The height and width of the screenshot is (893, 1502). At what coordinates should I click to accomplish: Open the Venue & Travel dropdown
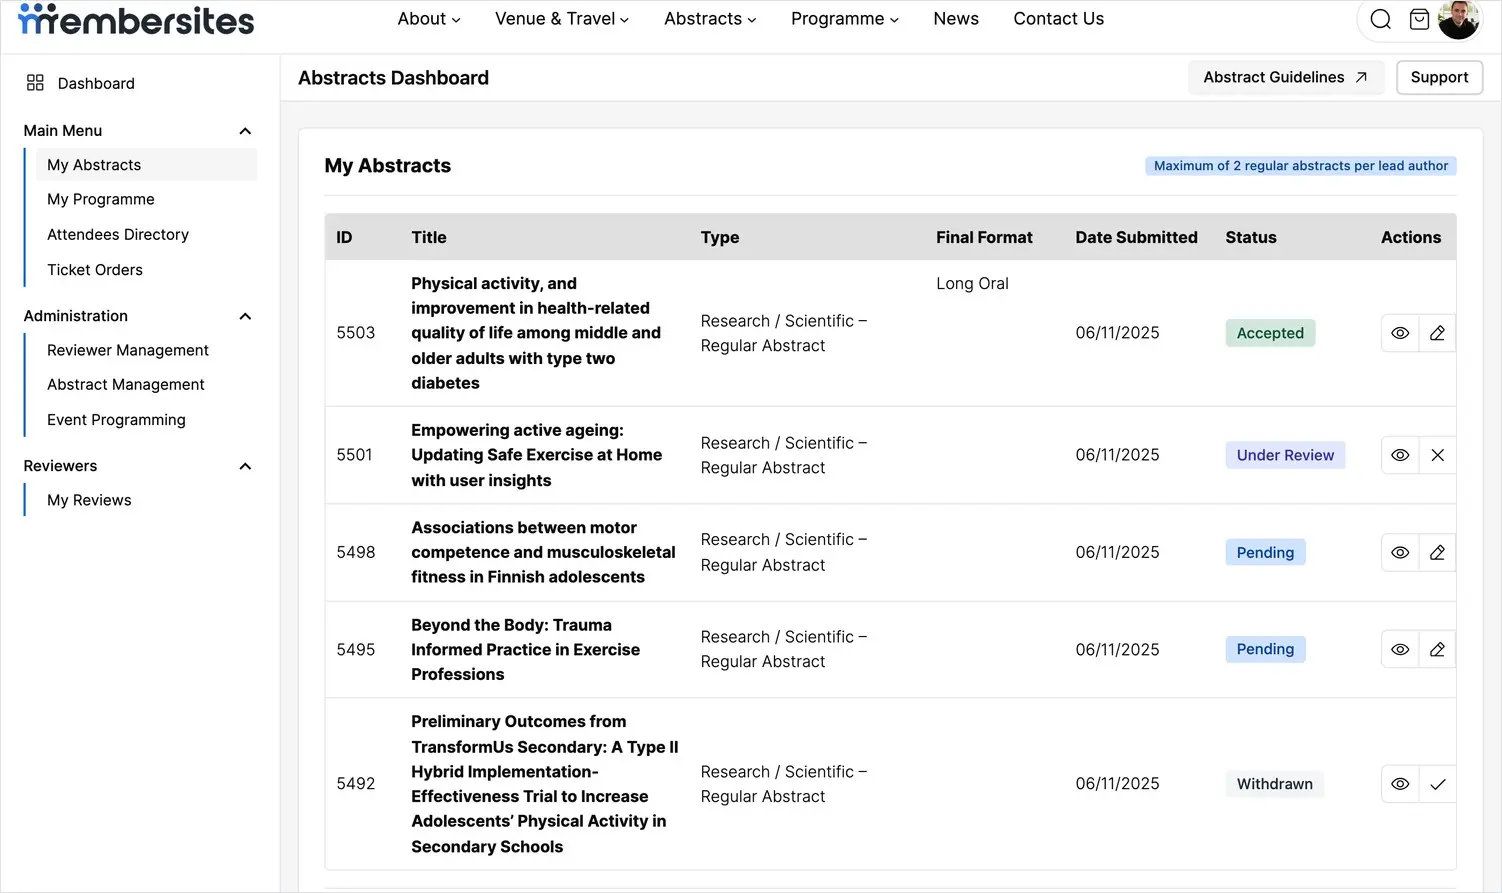tap(562, 19)
